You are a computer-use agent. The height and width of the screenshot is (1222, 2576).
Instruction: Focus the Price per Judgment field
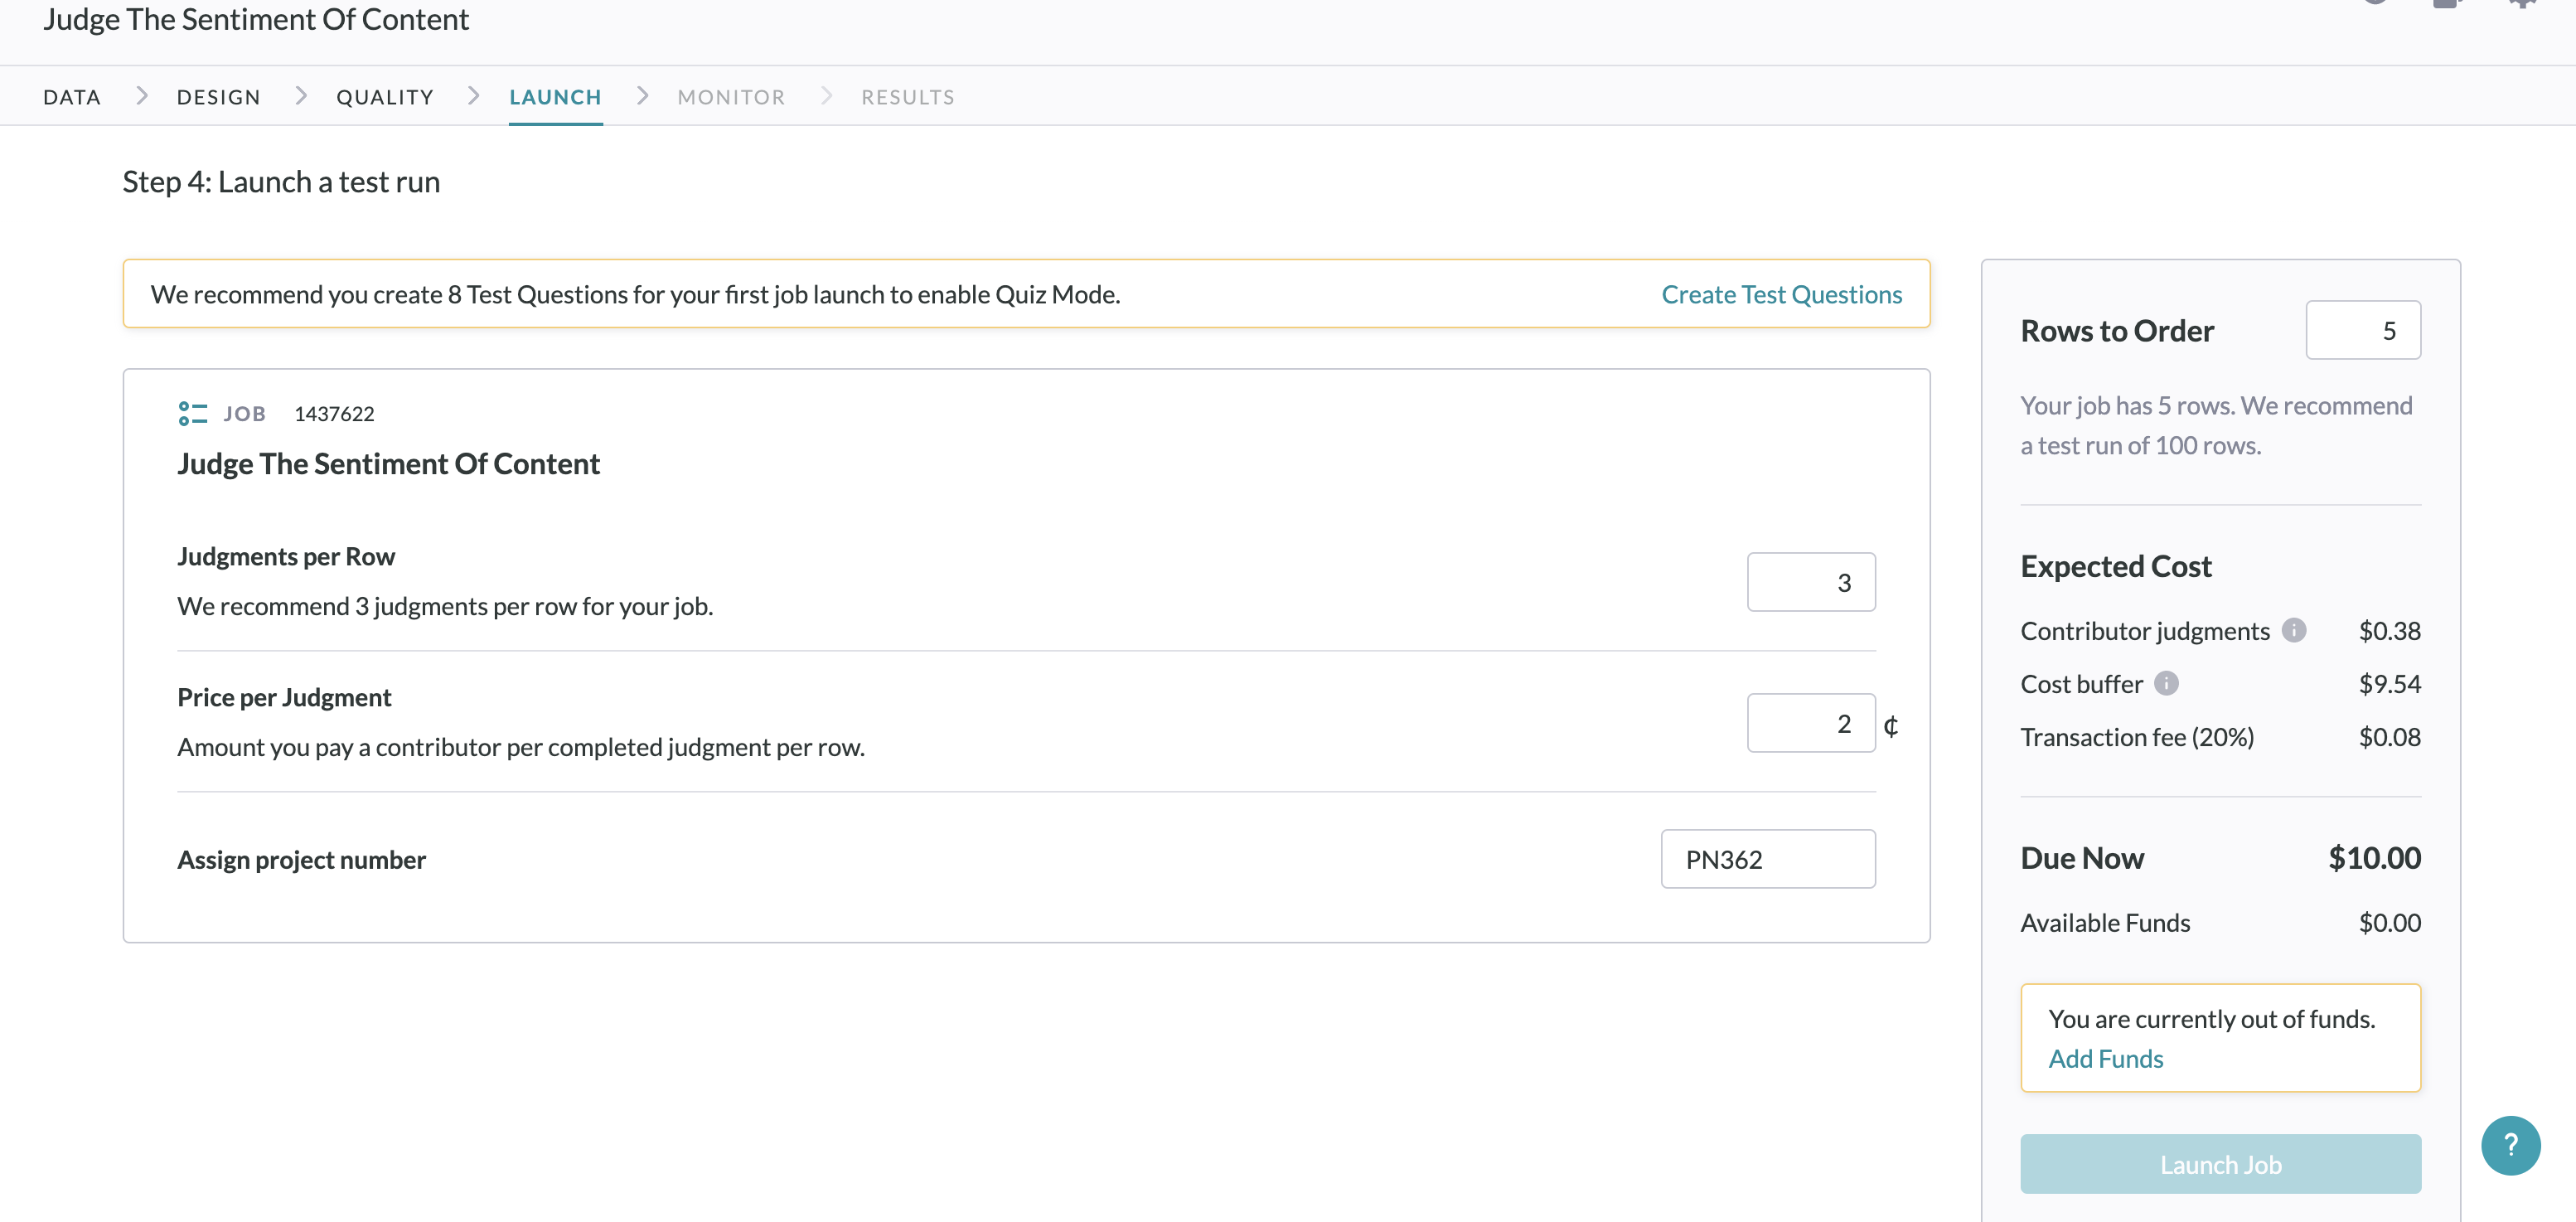pyautogui.click(x=1811, y=723)
